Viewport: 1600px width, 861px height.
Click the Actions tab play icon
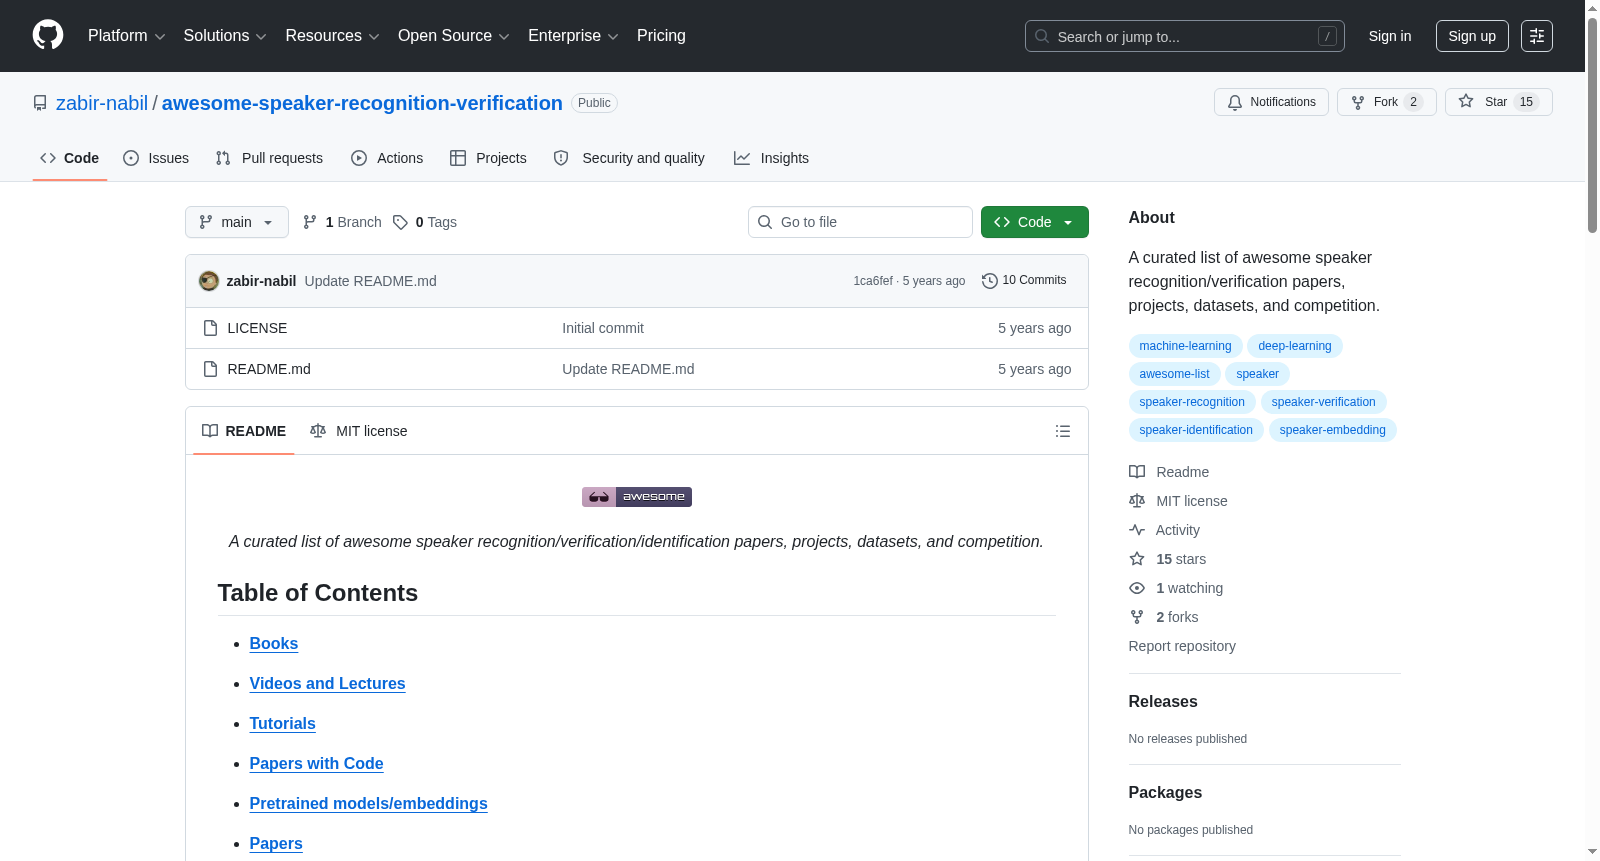(x=359, y=158)
